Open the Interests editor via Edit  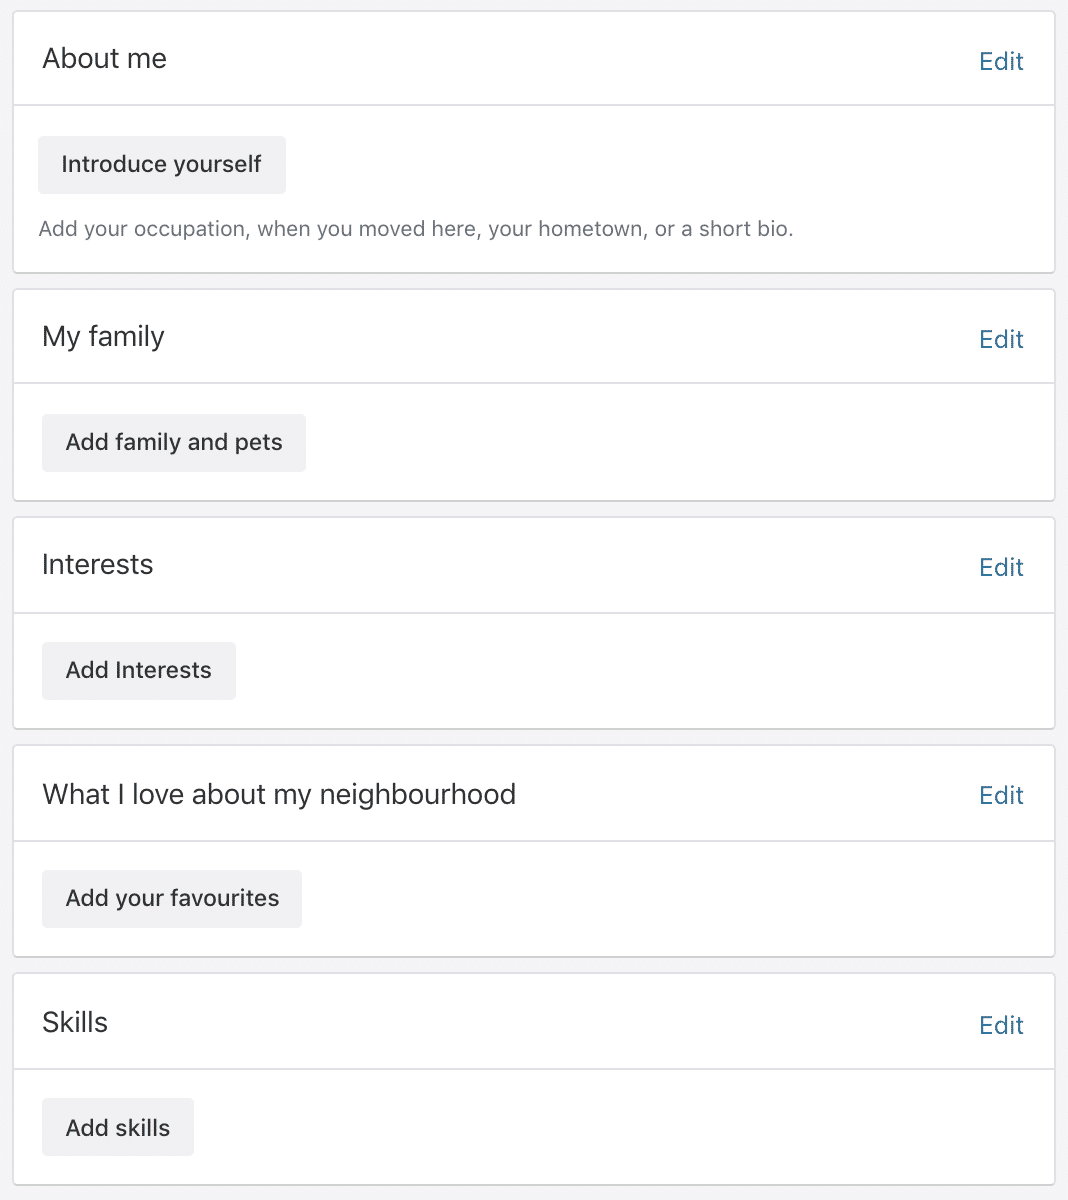coord(1000,567)
